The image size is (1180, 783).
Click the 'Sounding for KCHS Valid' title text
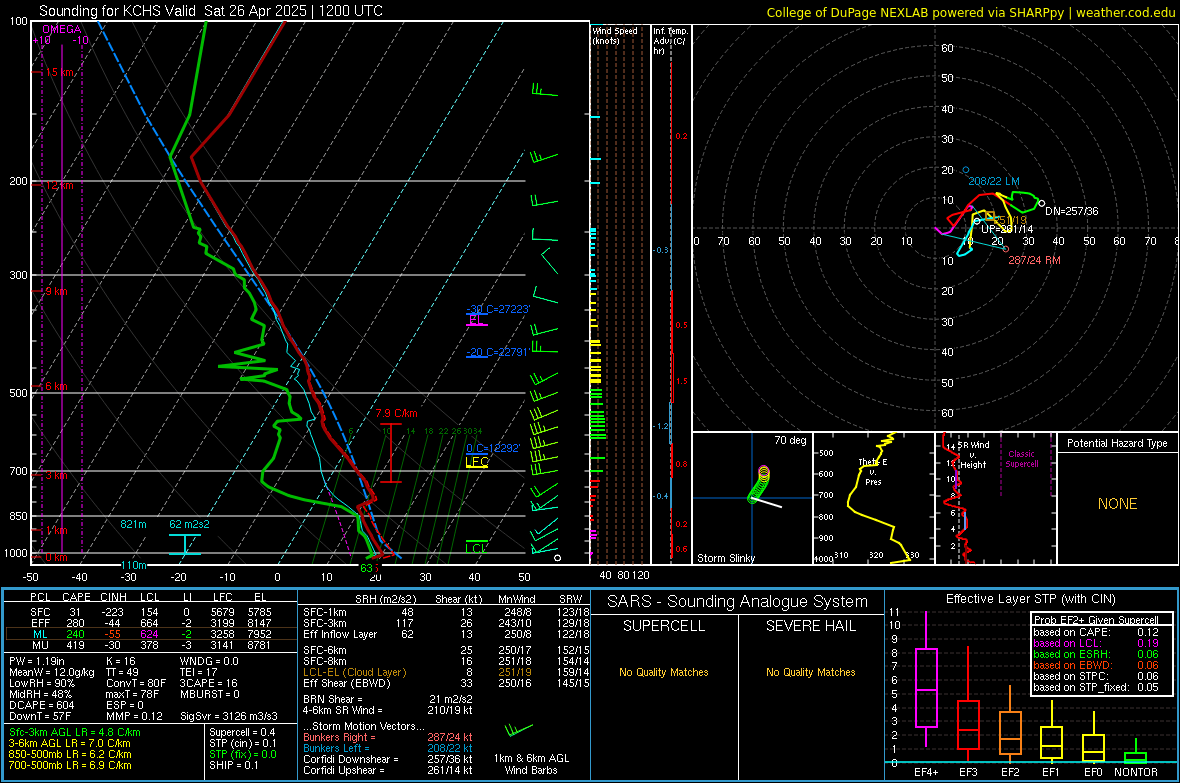pyautogui.click(x=117, y=11)
